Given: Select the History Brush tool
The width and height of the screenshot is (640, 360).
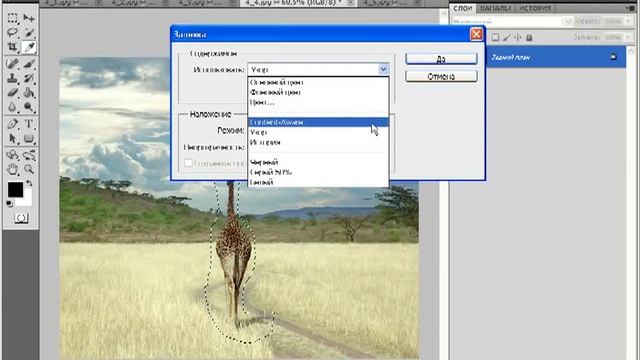Looking at the screenshot, I should tap(29, 78).
